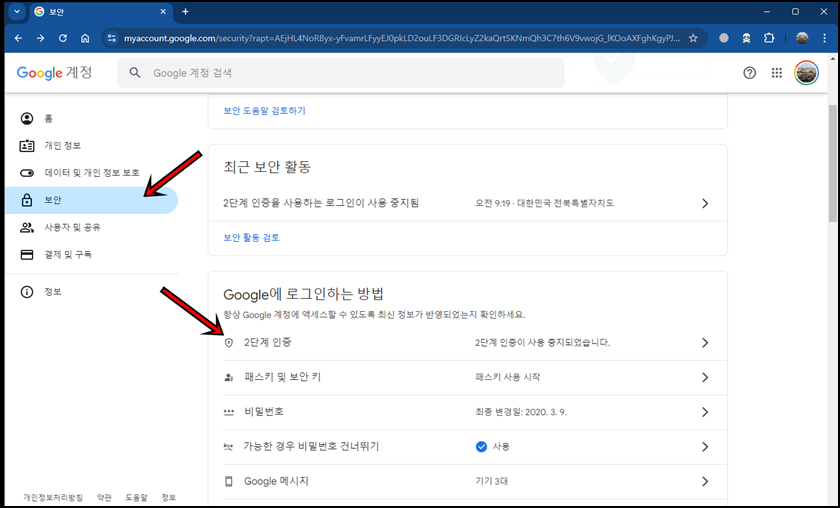Click the 정보 footer link

click(169, 497)
